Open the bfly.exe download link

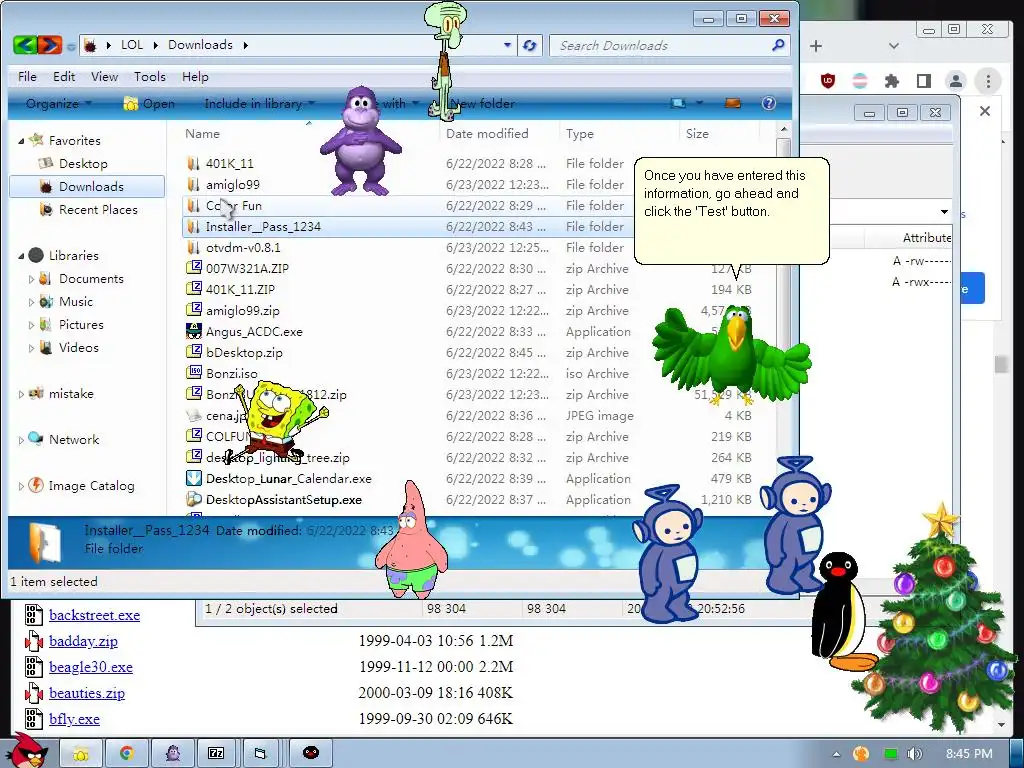pyautogui.click(x=74, y=720)
